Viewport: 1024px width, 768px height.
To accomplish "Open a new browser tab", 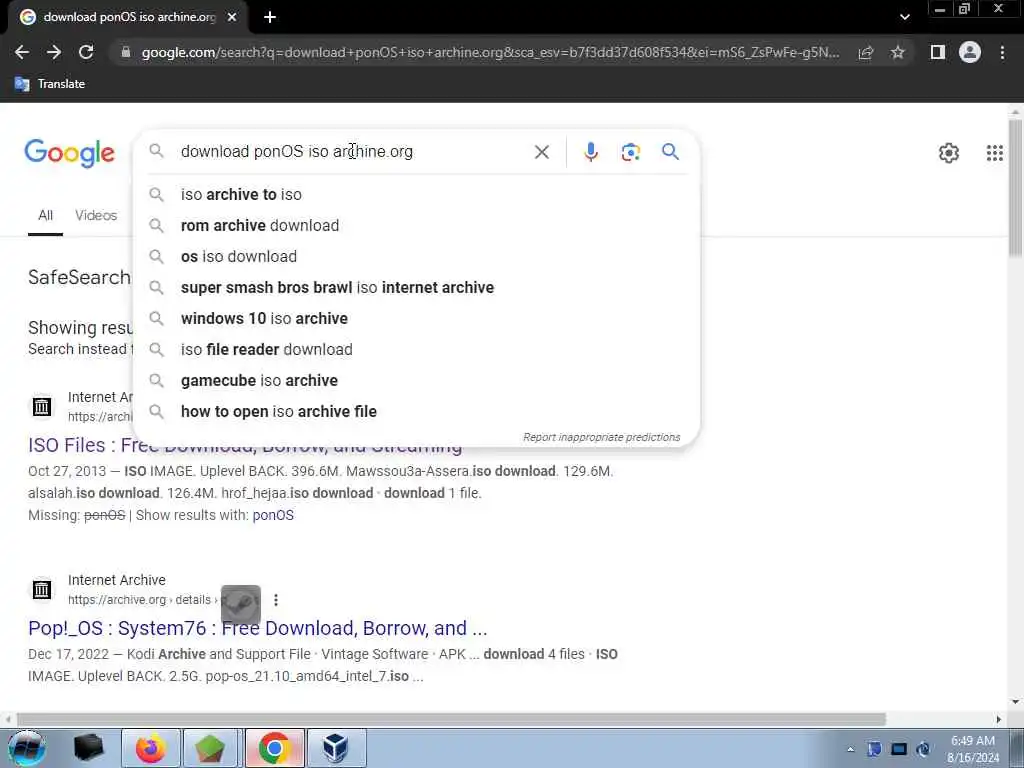I will tap(270, 18).
